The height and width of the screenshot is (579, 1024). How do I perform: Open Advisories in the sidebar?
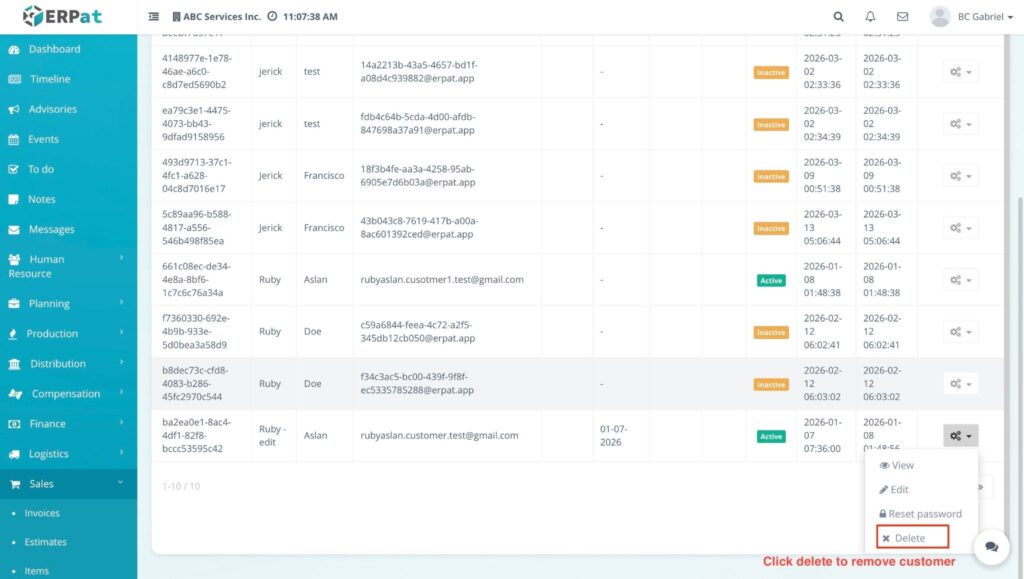[52, 109]
